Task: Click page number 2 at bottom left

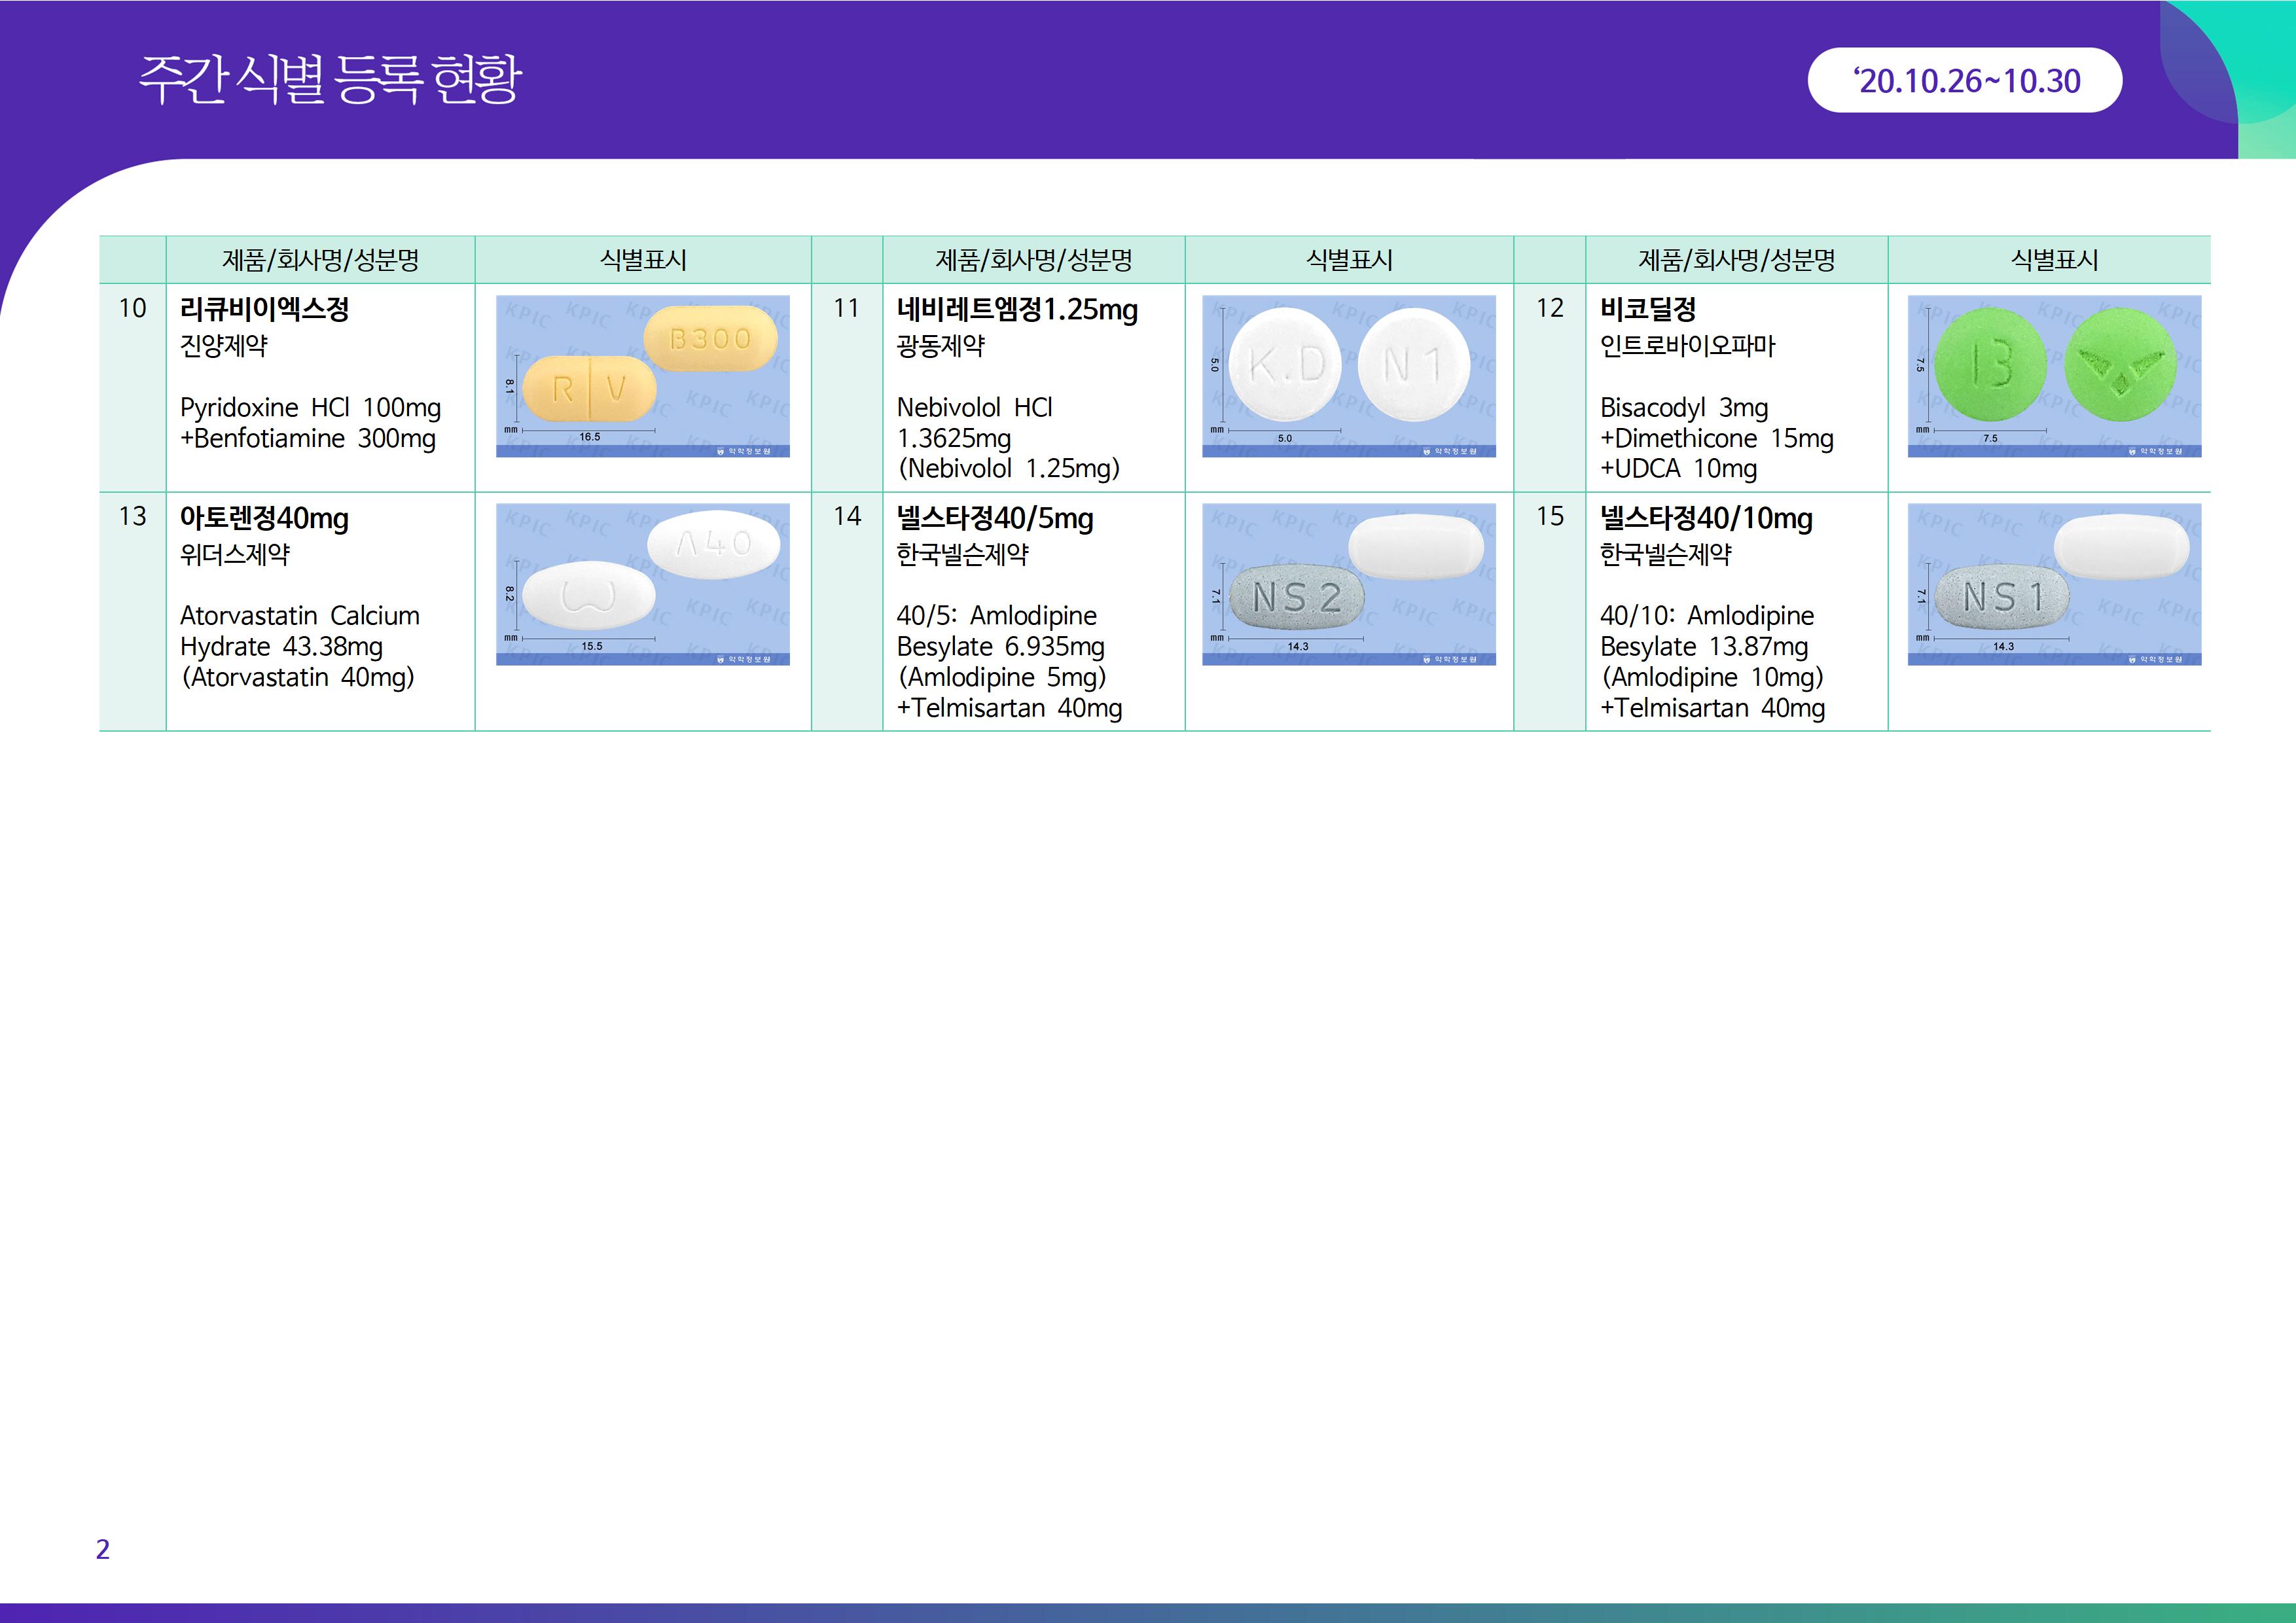Action: pos(102,1549)
